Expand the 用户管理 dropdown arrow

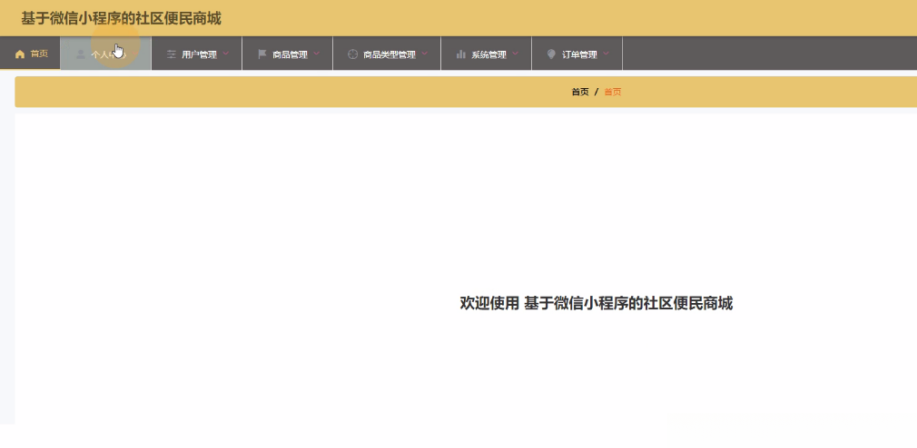[226, 54]
